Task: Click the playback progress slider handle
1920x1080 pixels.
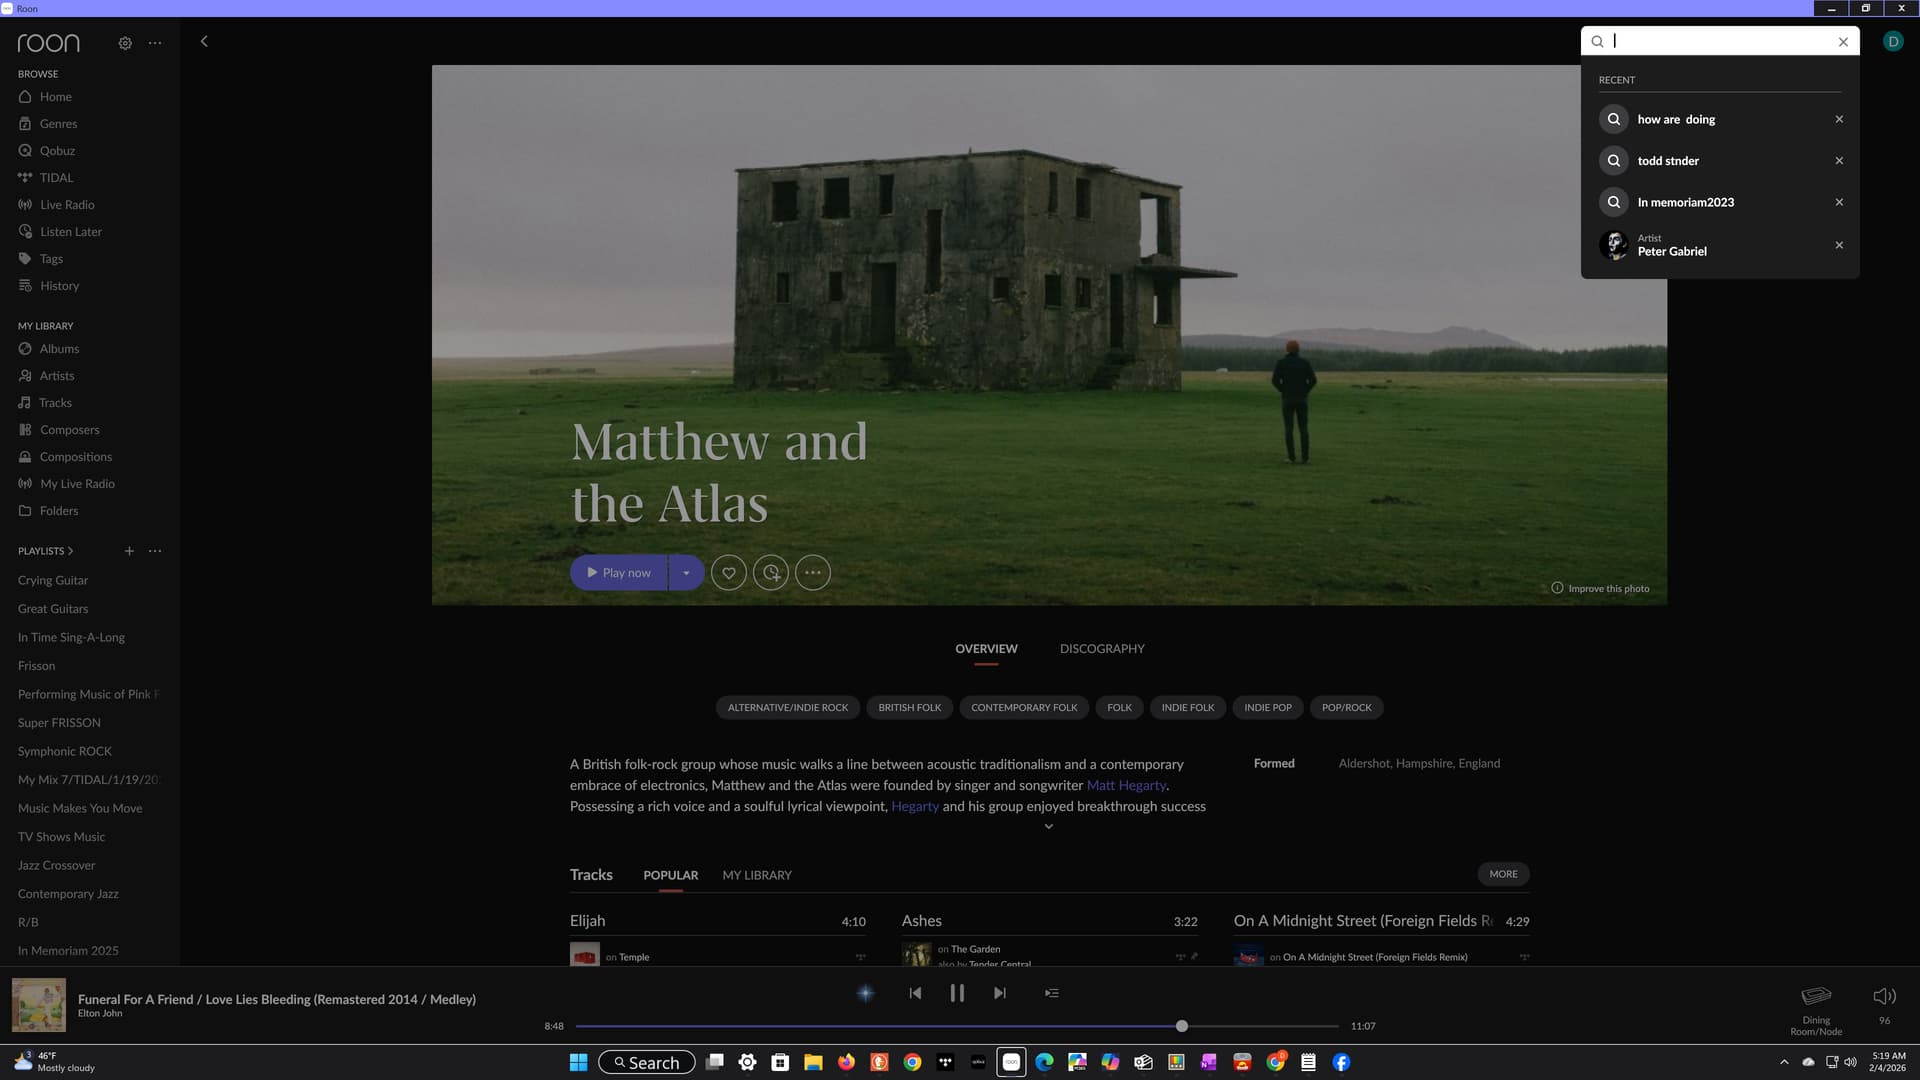Action: click(1182, 1026)
